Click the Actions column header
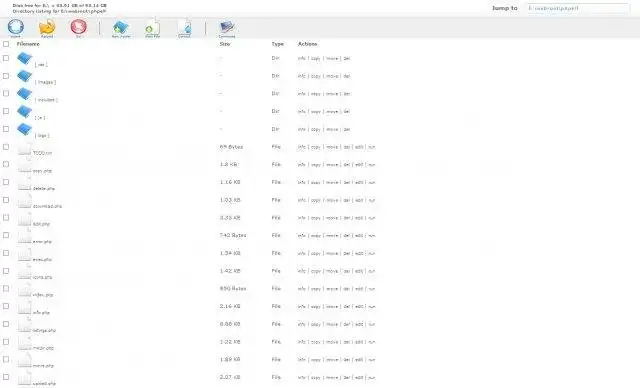The image size is (640, 388). coord(307,44)
